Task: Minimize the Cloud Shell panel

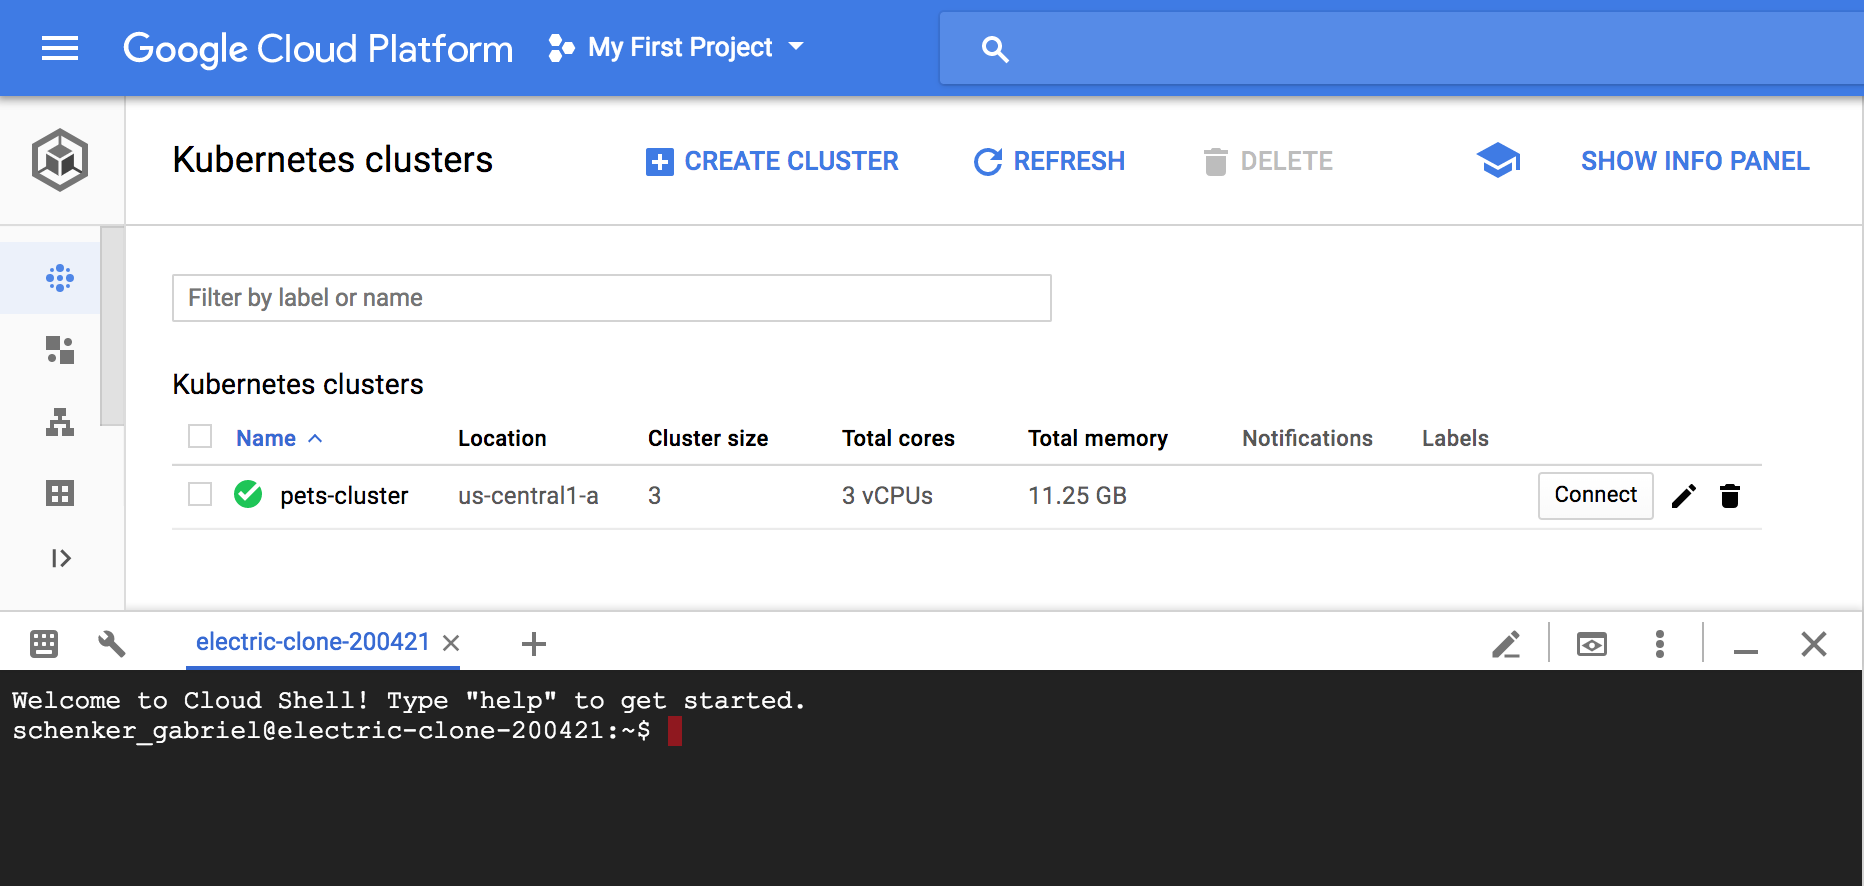Action: pos(1746,651)
